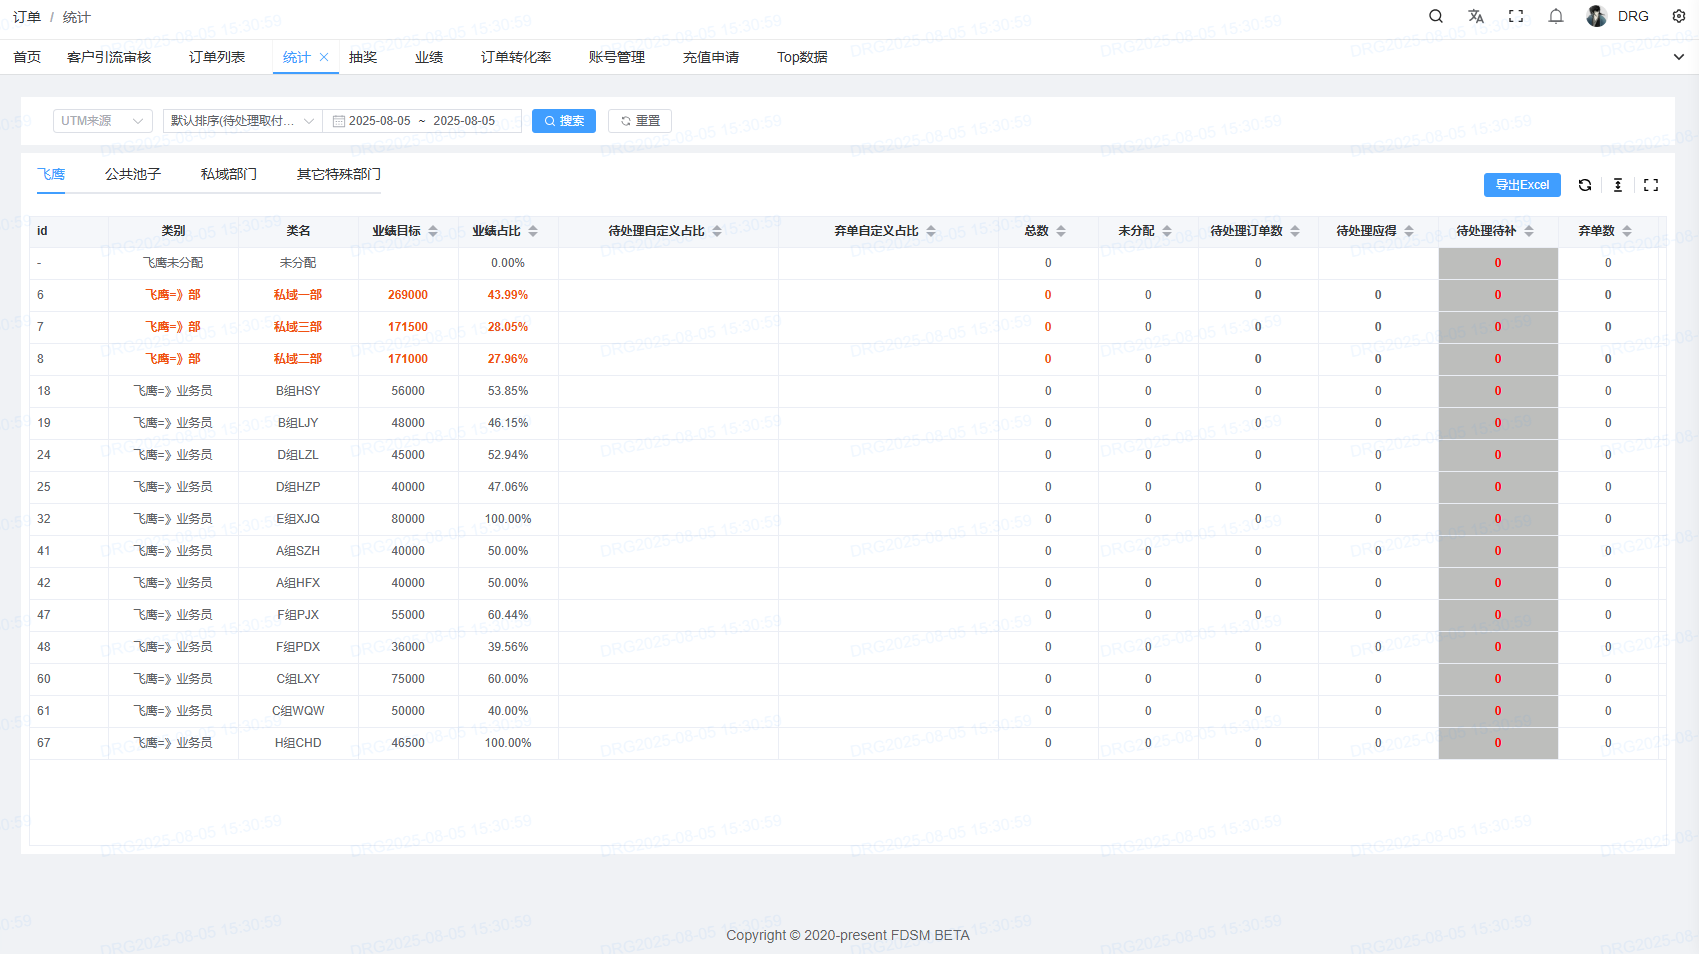Switch to the 公共池子 tab
The height and width of the screenshot is (954, 1699).
(133, 174)
